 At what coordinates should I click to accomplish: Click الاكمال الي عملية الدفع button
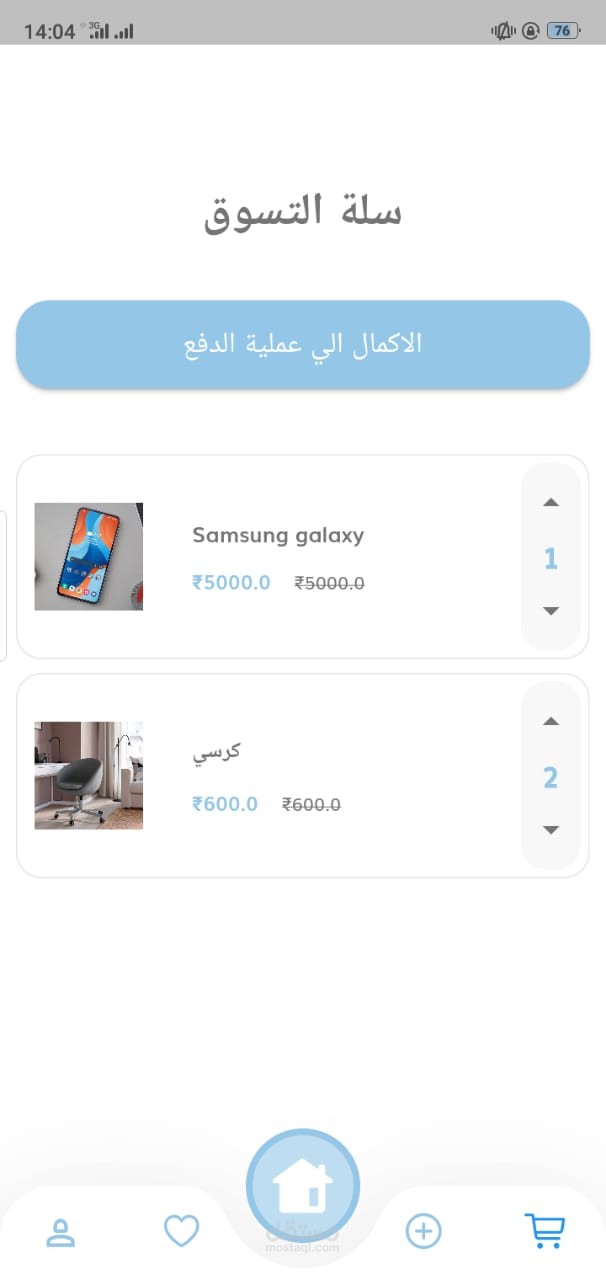[303, 345]
